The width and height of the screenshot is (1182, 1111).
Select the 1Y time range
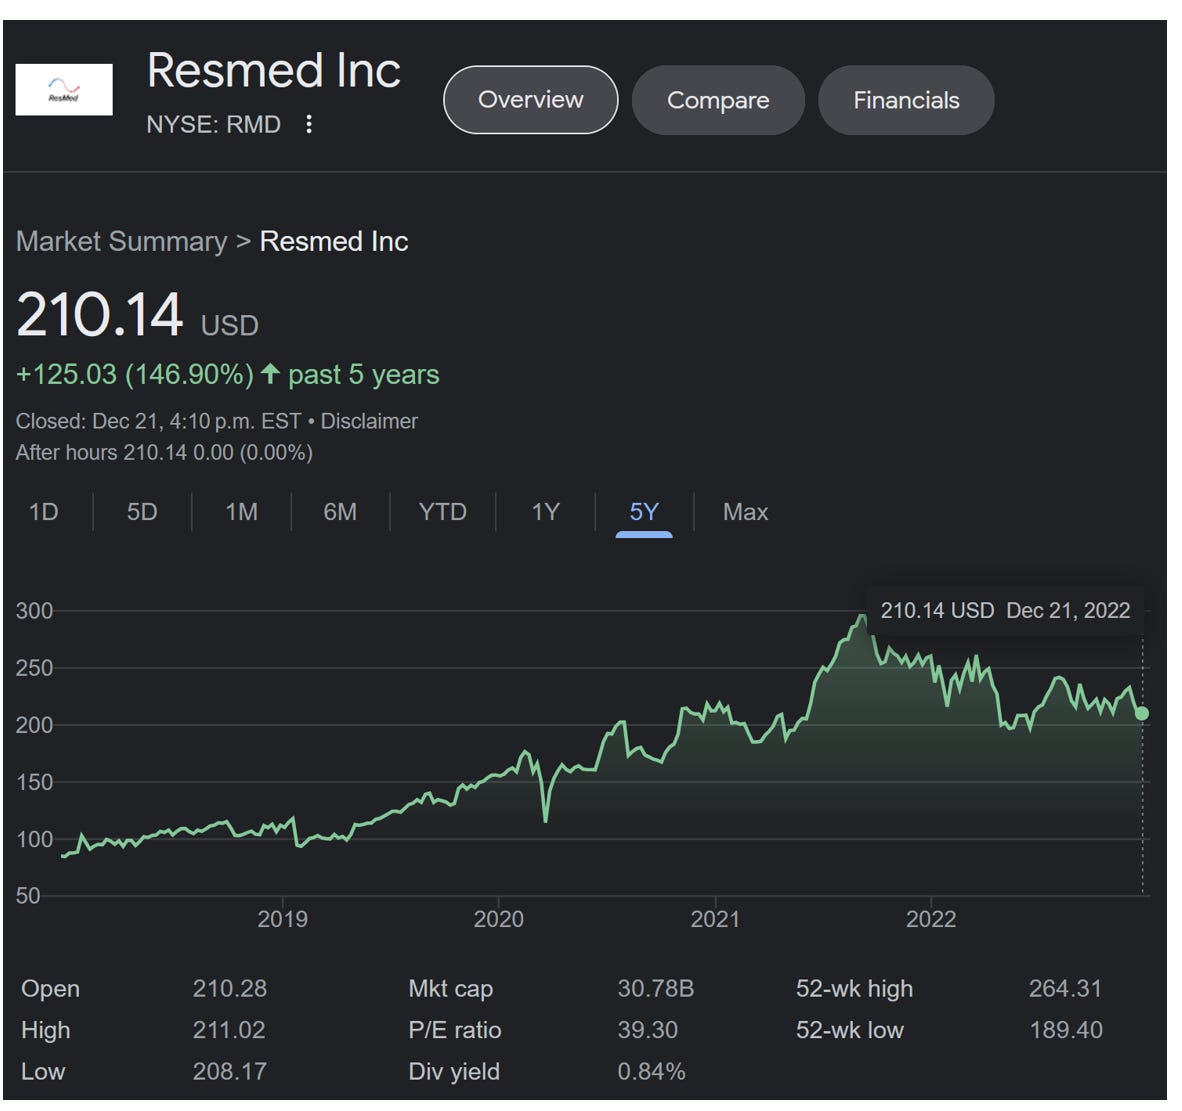tap(545, 512)
